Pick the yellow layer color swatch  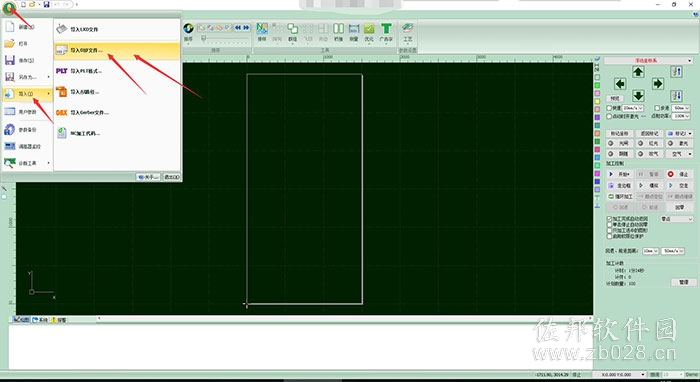597,102
